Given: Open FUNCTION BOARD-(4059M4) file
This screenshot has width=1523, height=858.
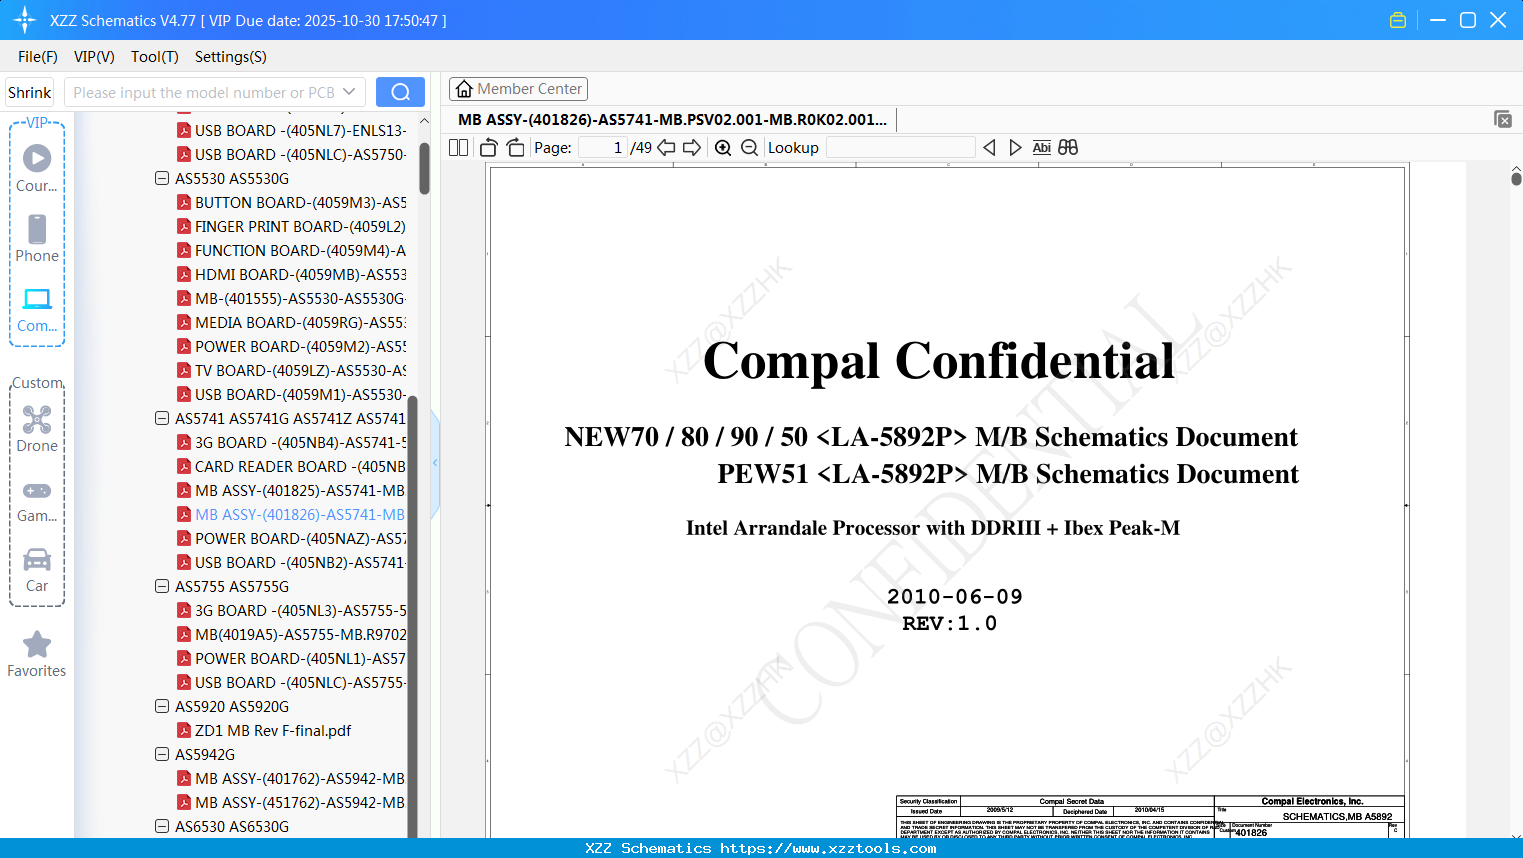Looking at the screenshot, I should (x=291, y=251).
